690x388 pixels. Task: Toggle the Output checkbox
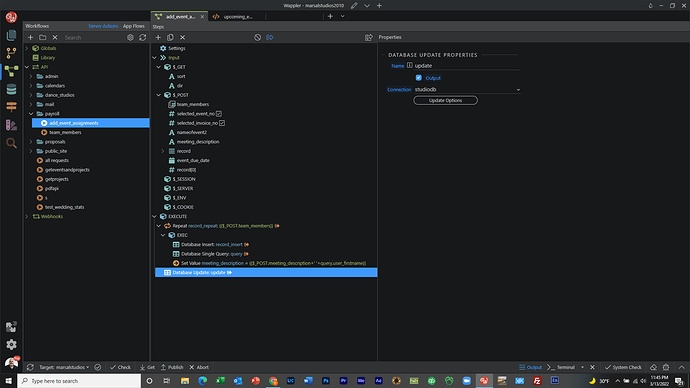[x=418, y=78]
